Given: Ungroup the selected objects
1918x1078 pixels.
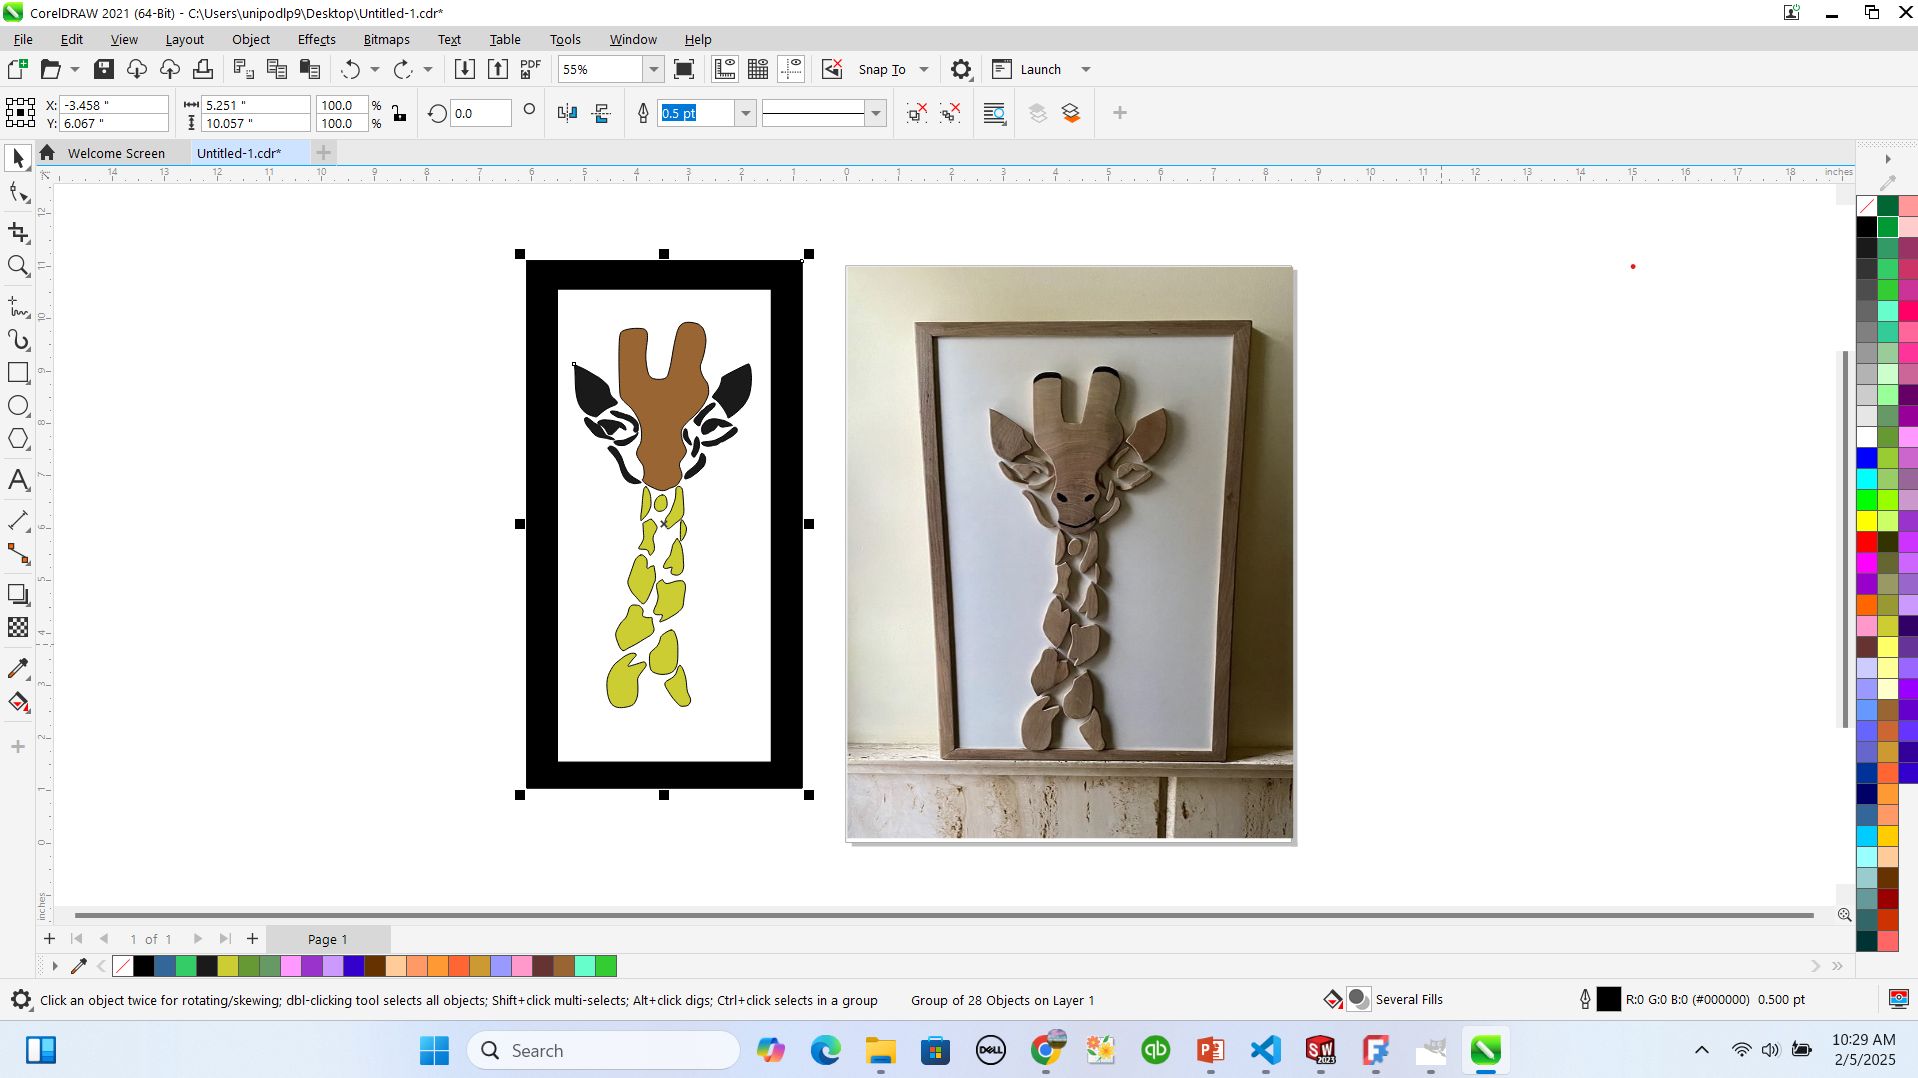Looking at the screenshot, I should (917, 113).
